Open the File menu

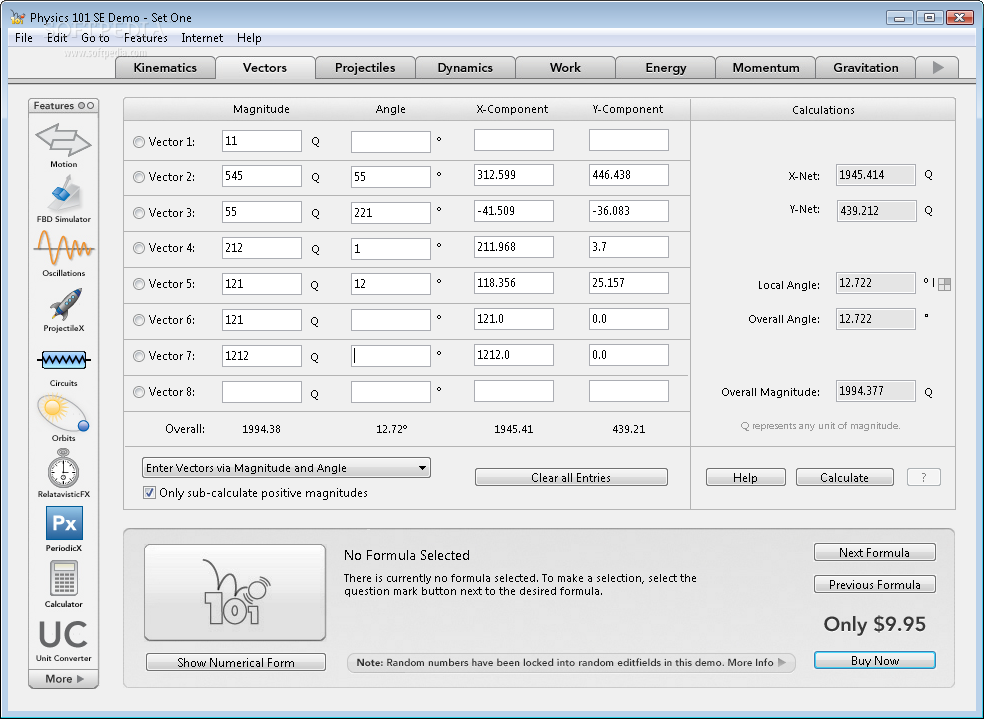[x=24, y=38]
